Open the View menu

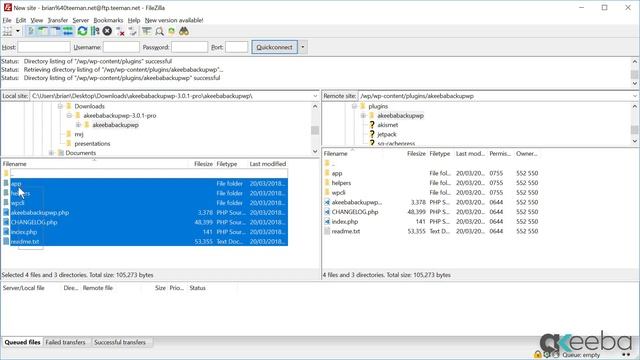point(37,20)
